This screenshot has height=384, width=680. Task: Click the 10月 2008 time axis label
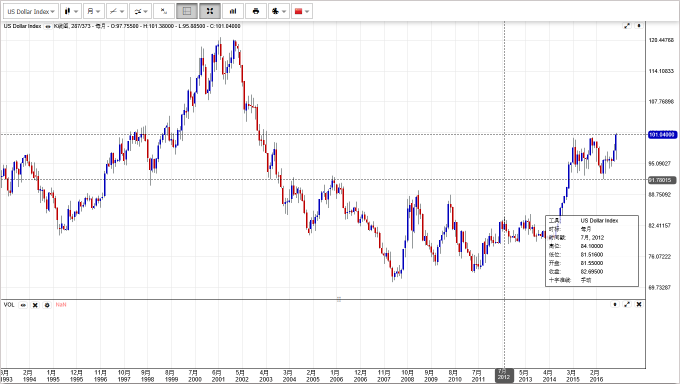click(x=407, y=376)
